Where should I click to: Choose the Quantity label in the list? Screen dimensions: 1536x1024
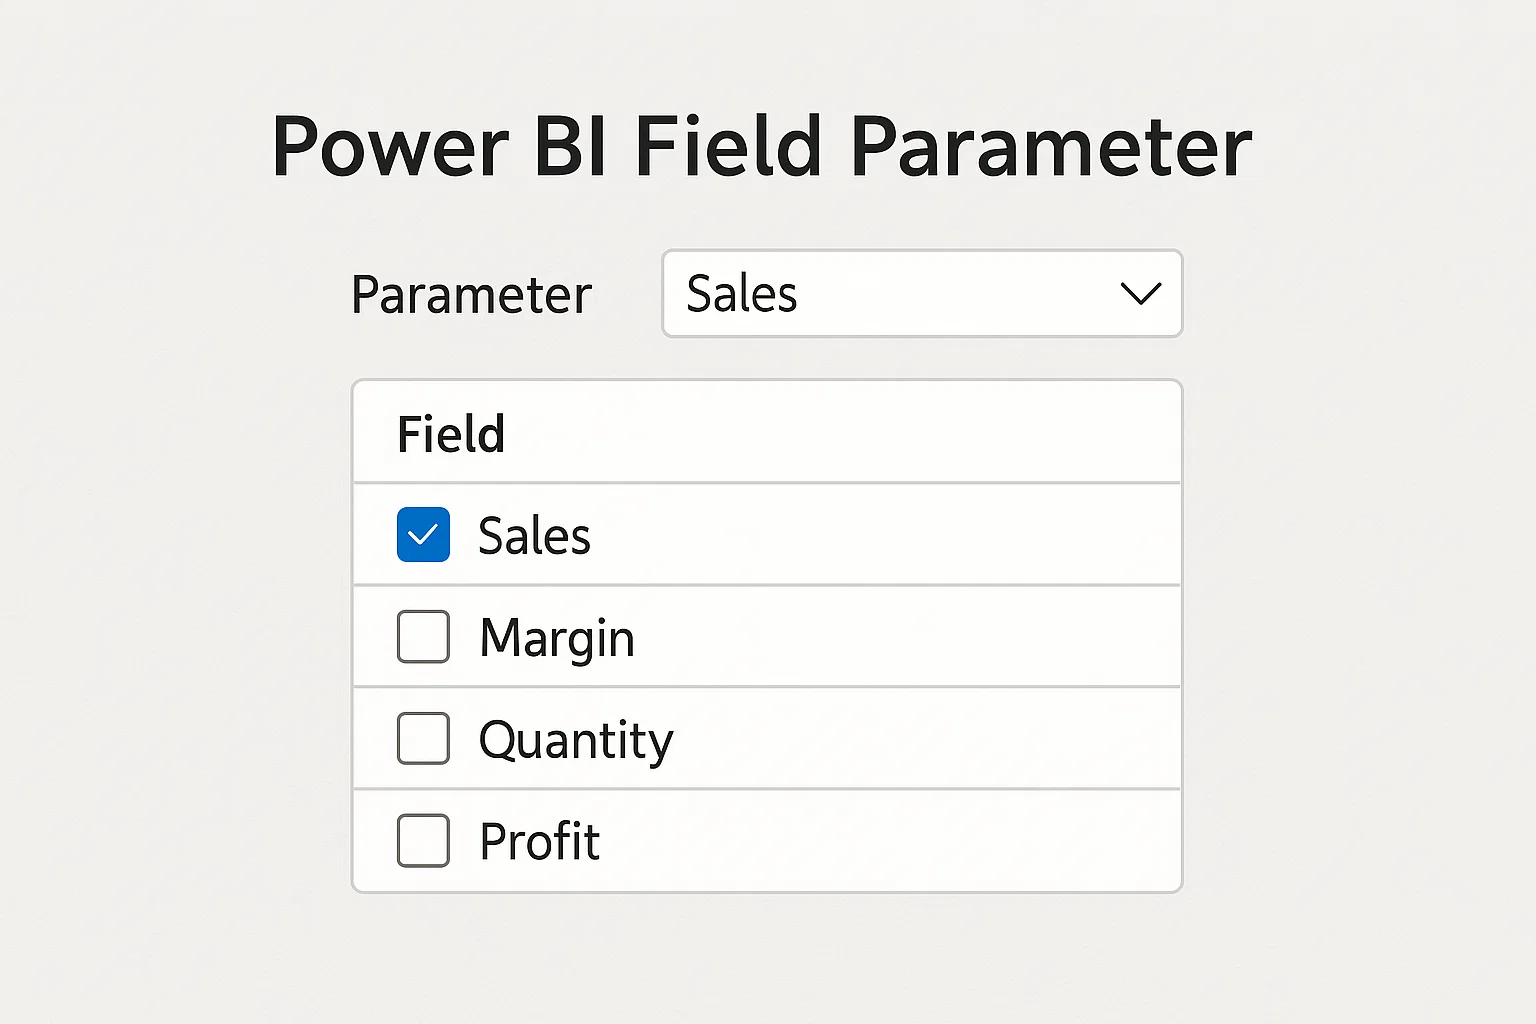point(576,740)
